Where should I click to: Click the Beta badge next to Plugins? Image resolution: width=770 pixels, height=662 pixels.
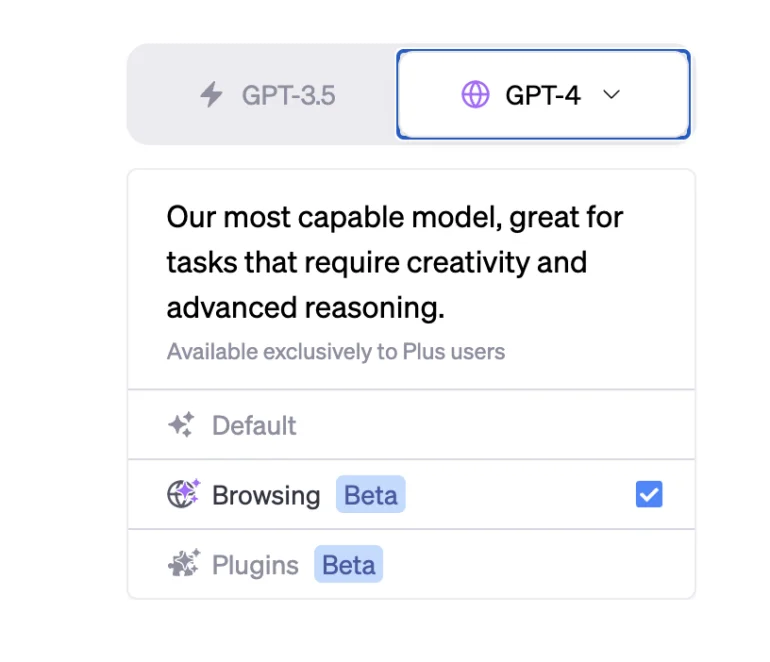[x=348, y=565]
